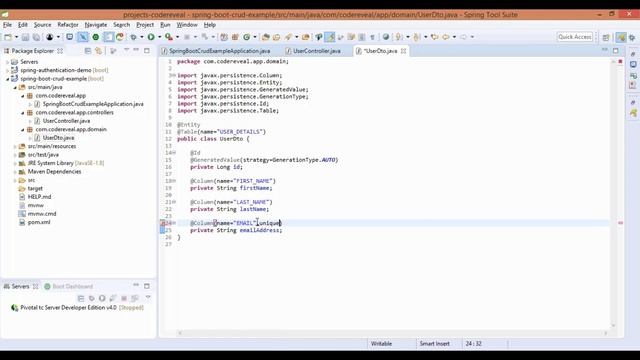Image resolution: width=640 pixels, height=360 pixels.
Task: Click the Publish icon in Servers view
Action: click(135, 298)
